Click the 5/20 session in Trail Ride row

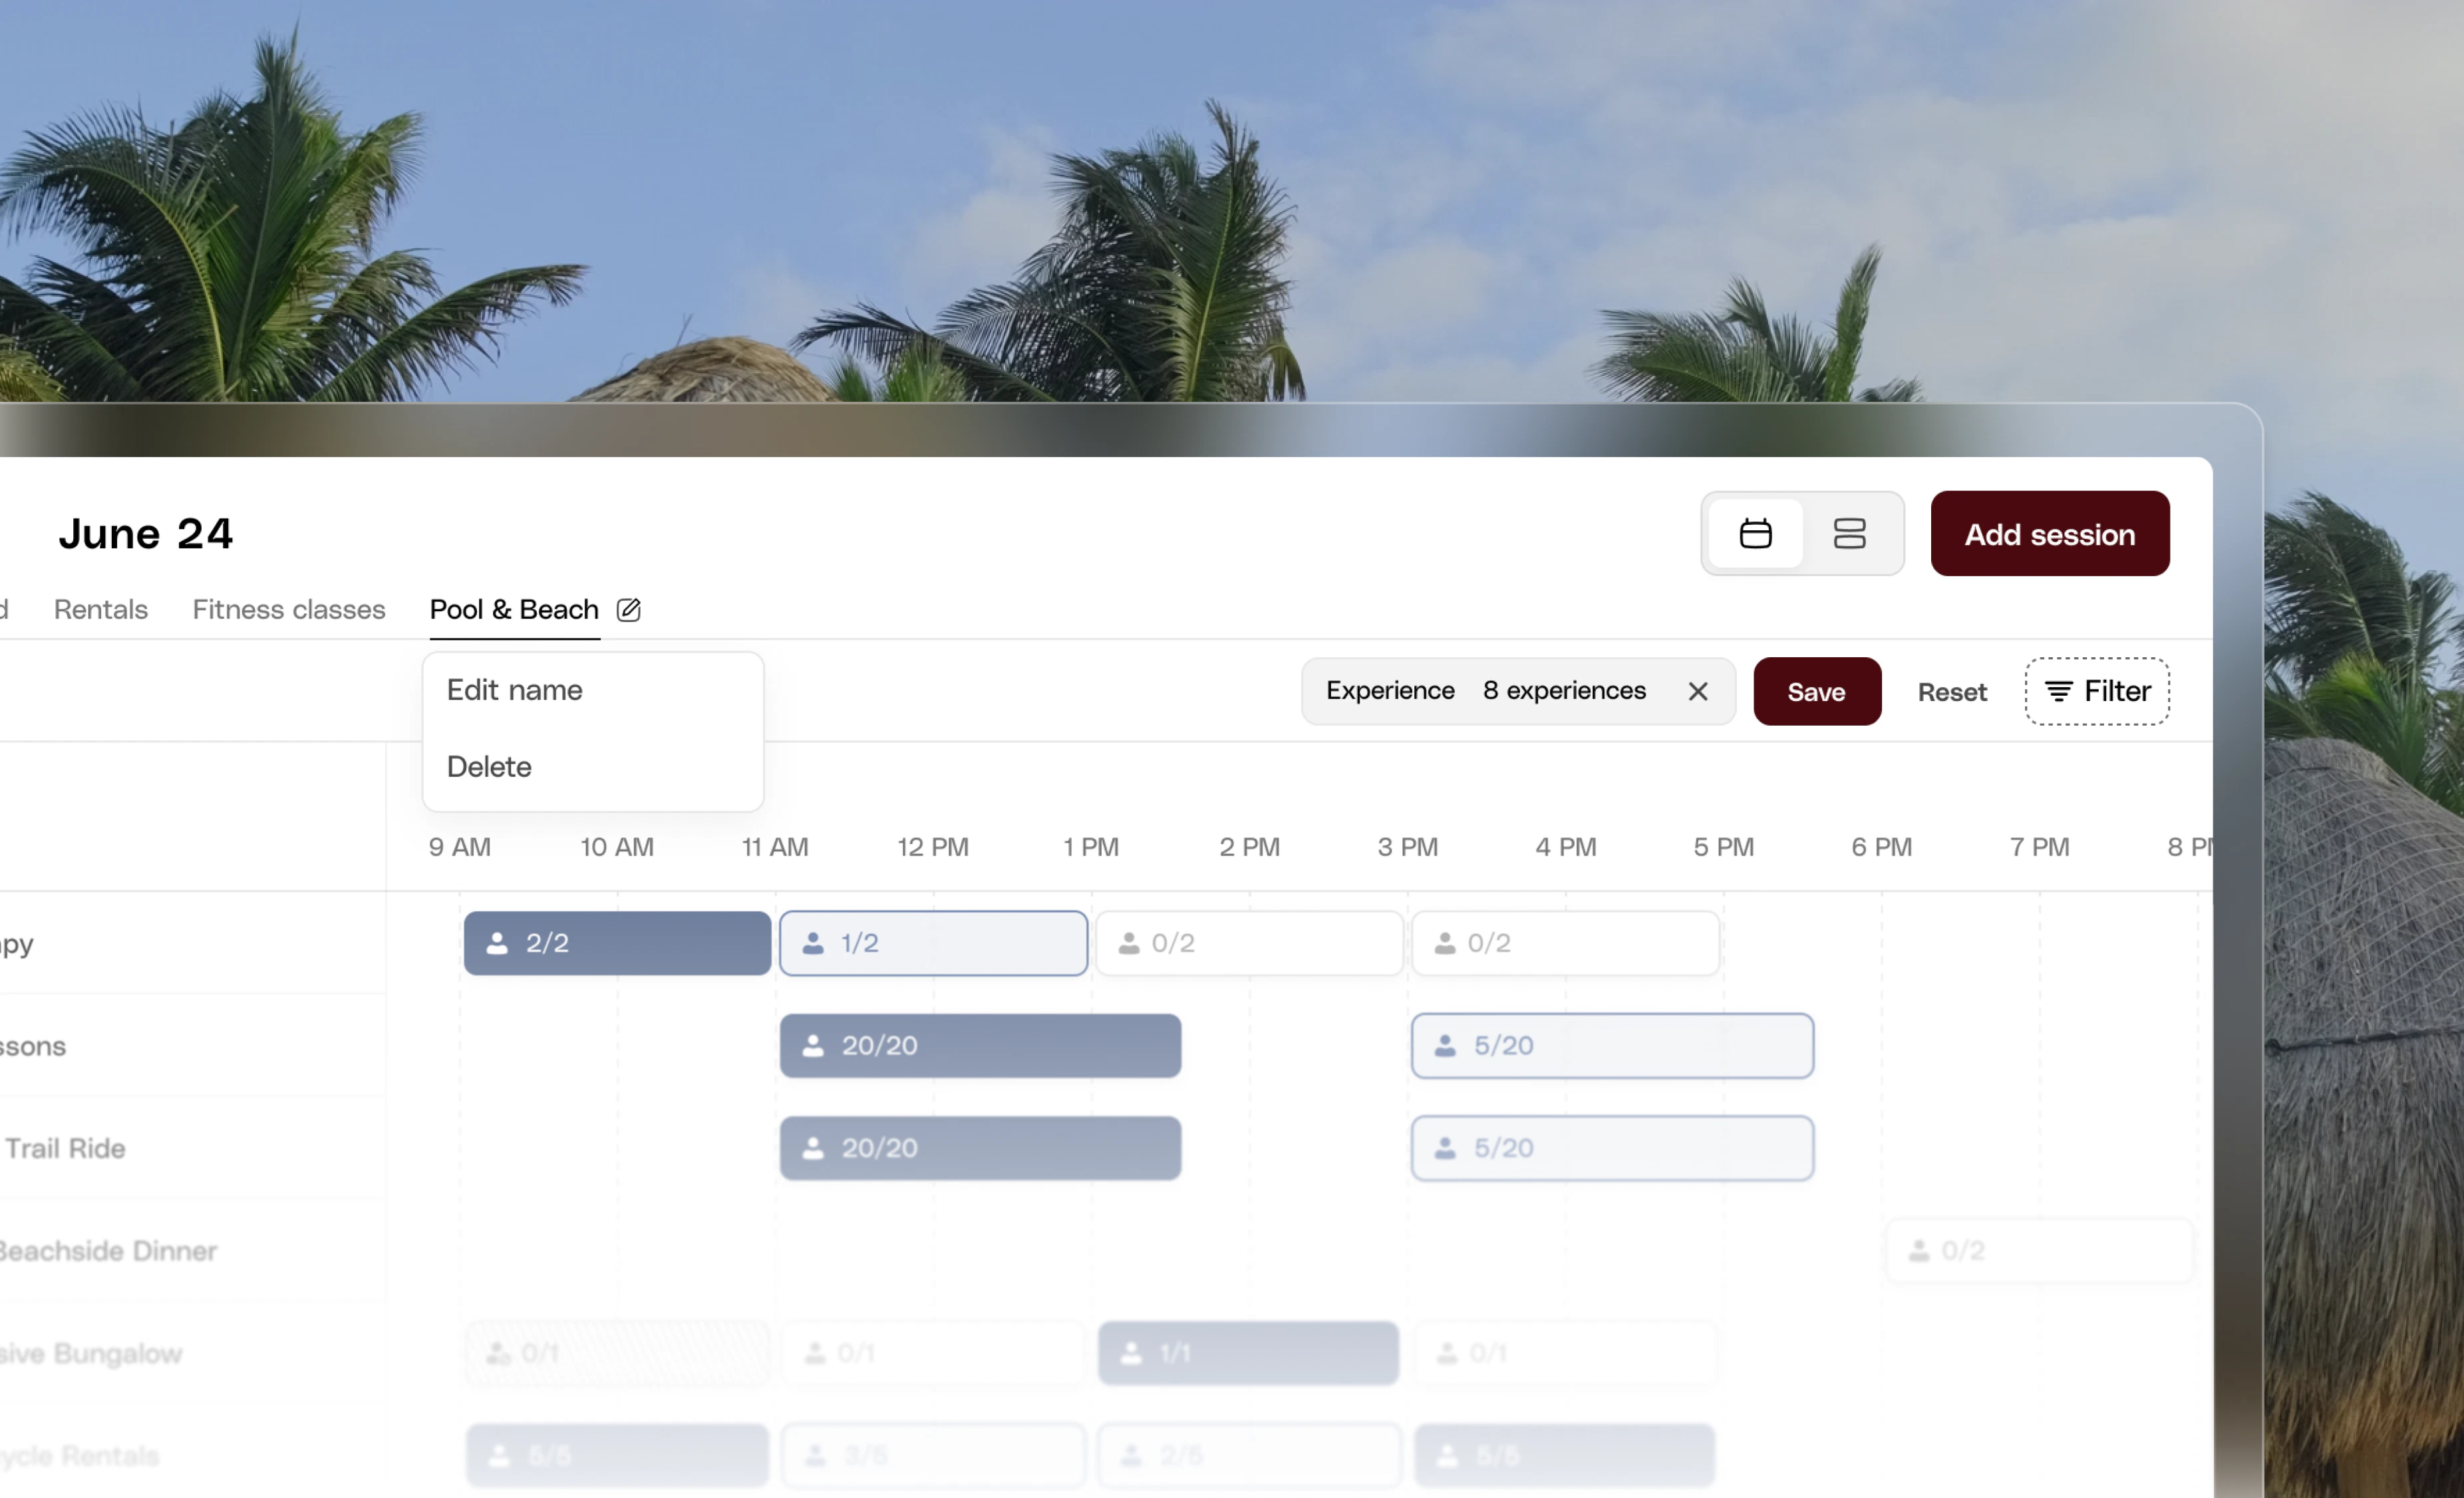1612,1148
